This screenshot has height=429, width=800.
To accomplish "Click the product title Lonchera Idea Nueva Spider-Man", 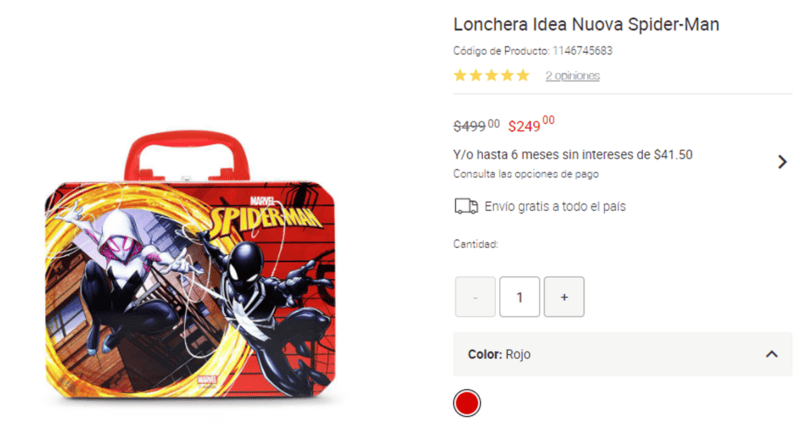I will (x=586, y=24).
